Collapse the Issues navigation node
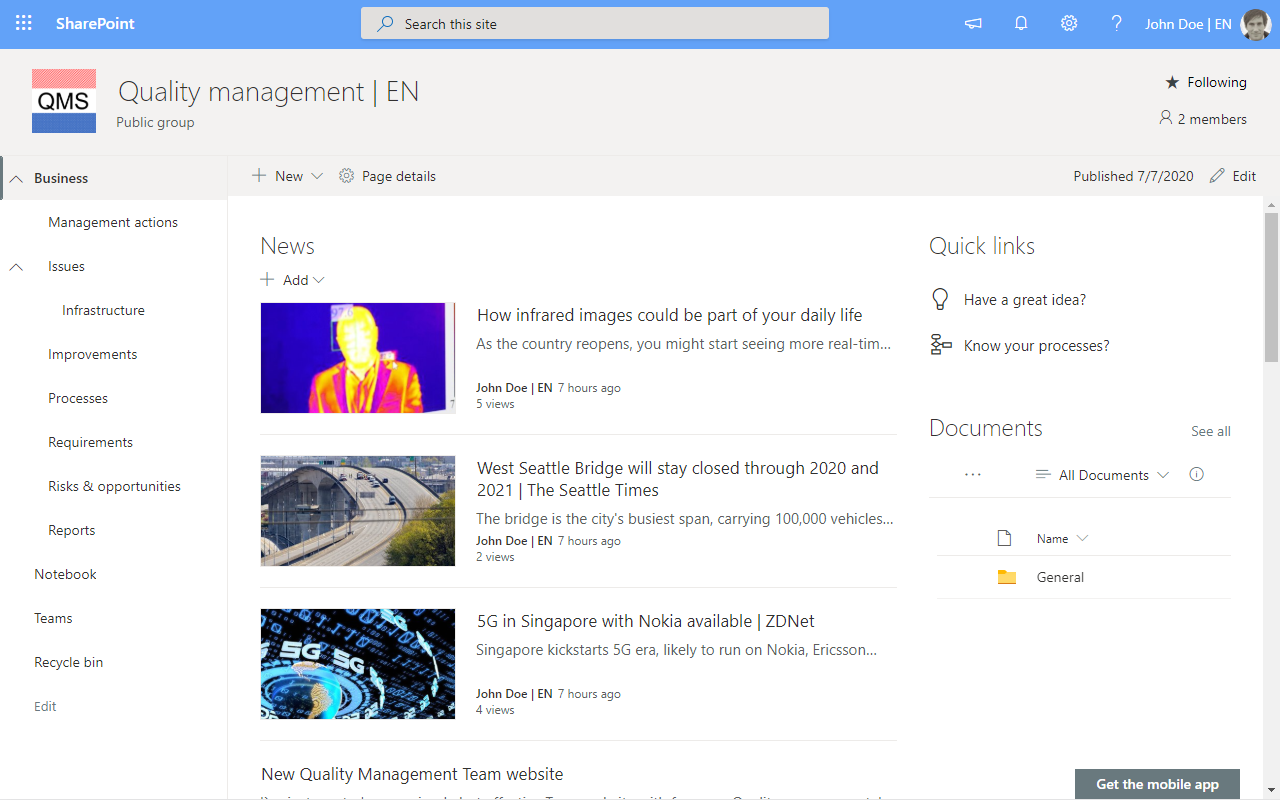The width and height of the screenshot is (1280, 800). click(16, 267)
